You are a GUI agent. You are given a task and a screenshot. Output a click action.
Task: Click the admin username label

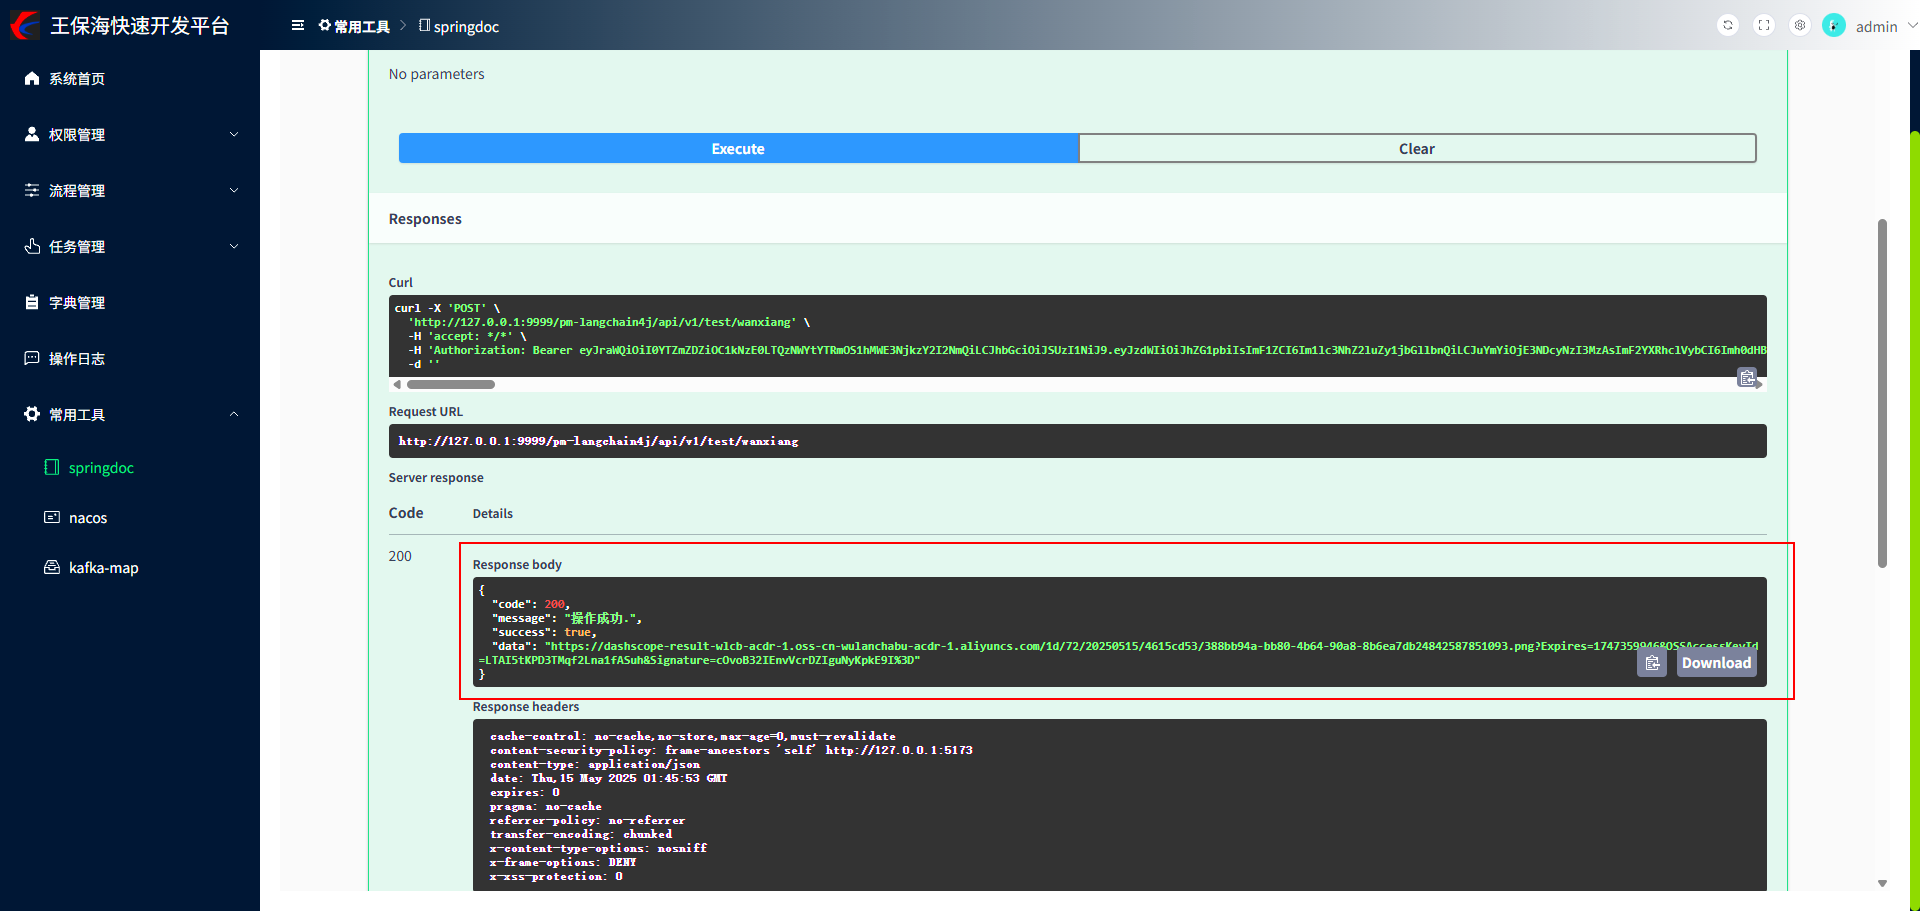click(x=1876, y=27)
